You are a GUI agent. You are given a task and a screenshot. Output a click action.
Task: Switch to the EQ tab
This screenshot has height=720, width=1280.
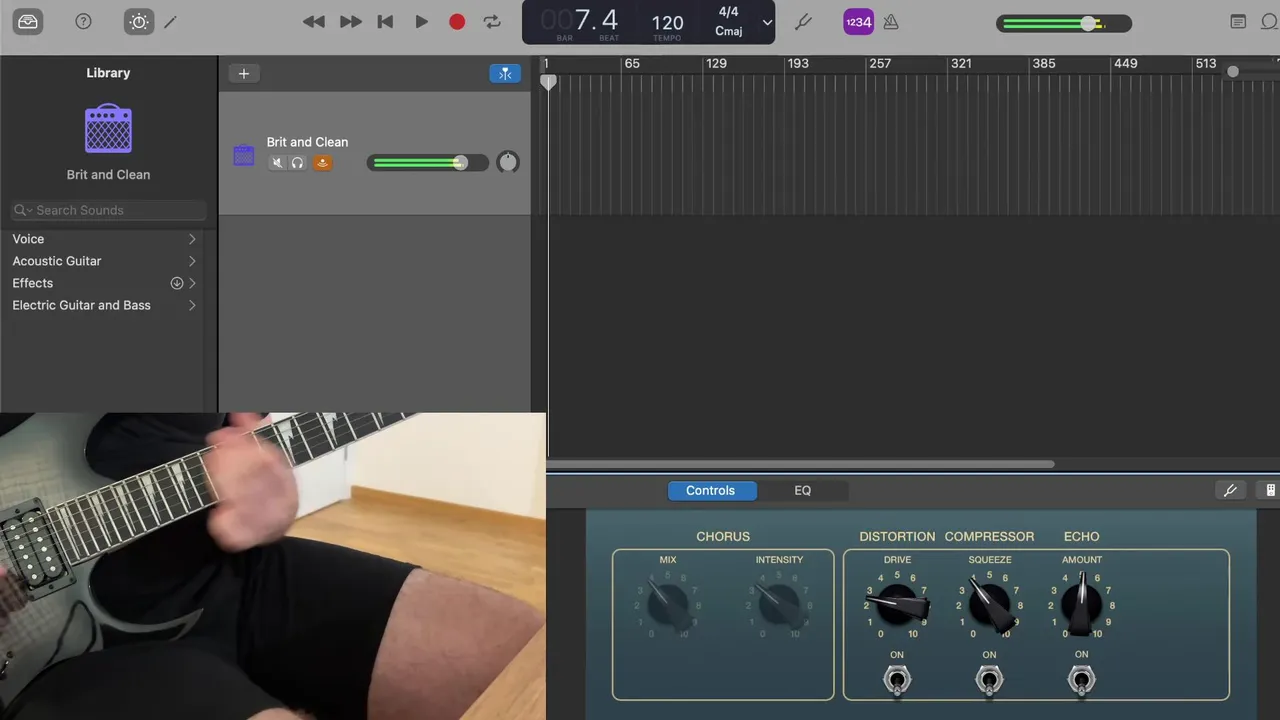point(803,491)
